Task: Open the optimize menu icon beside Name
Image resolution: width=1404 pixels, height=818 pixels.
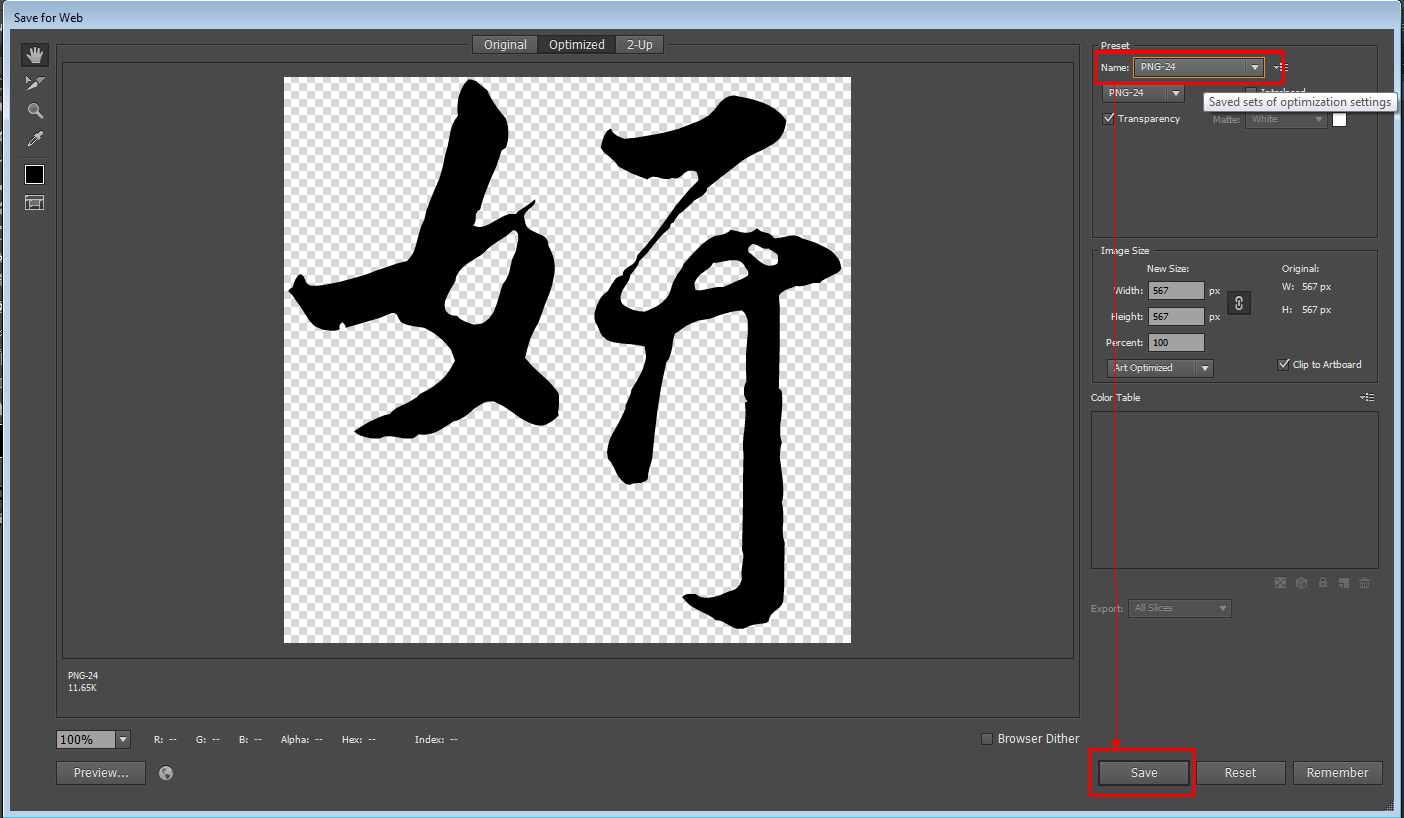Action: click(x=1282, y=67)
